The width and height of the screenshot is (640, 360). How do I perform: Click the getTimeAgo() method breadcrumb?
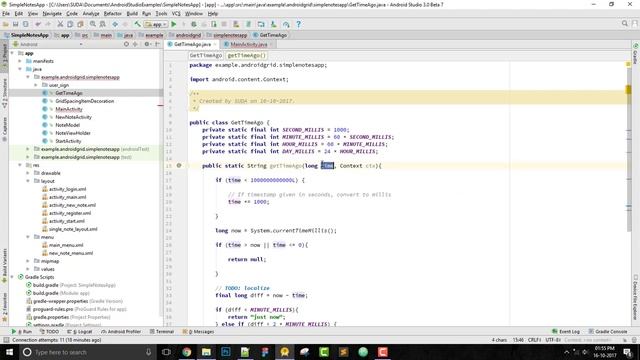pos(246,56)
